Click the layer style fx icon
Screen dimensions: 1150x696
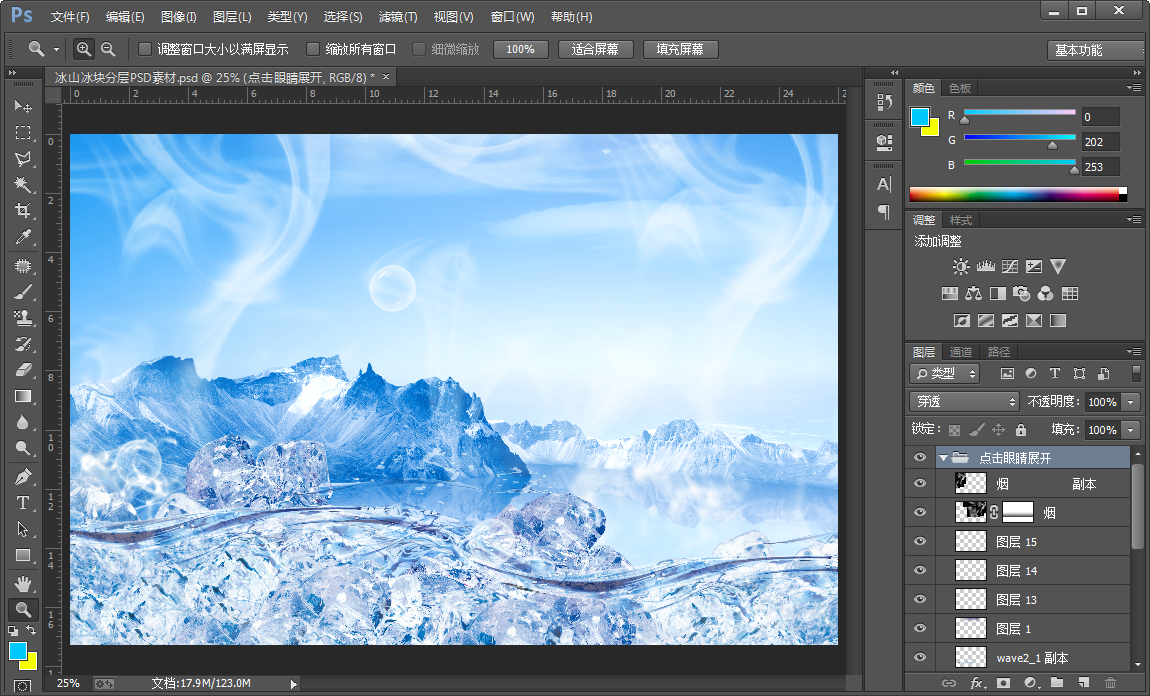point(976,682)
